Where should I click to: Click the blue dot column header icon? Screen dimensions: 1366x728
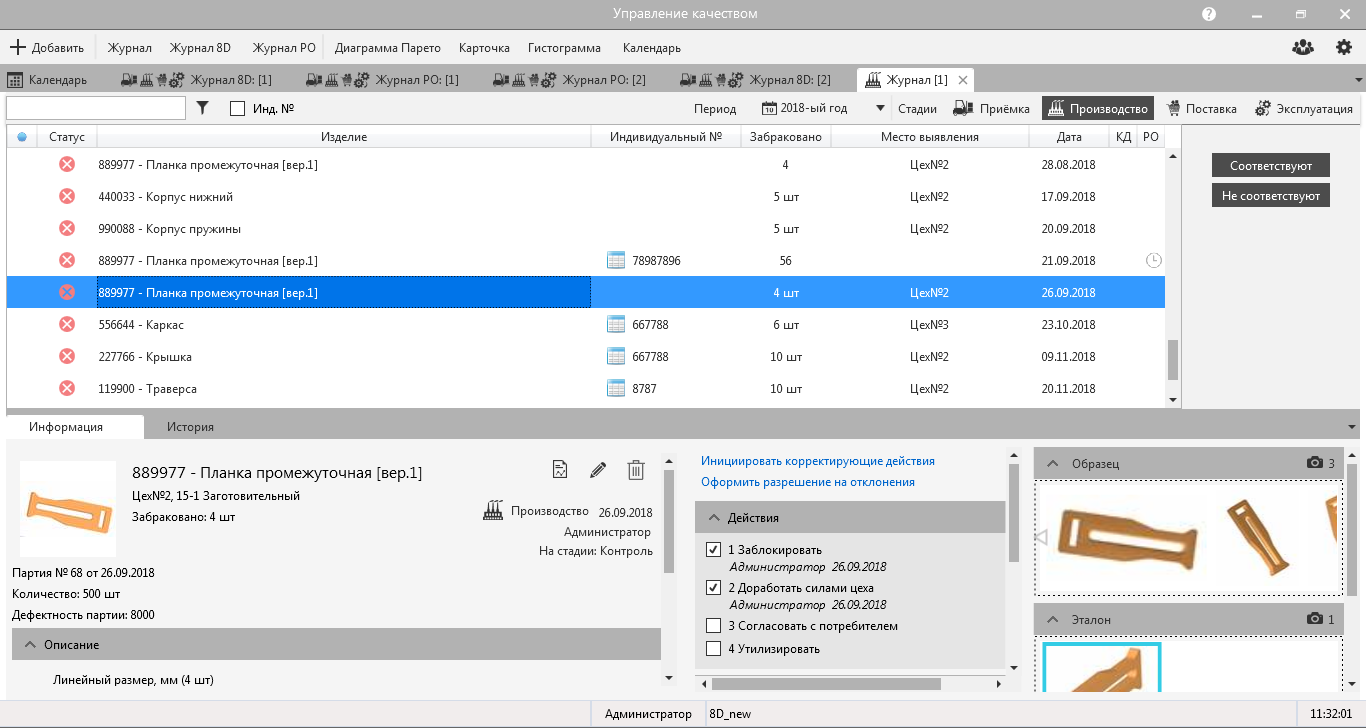pos(22,137)
